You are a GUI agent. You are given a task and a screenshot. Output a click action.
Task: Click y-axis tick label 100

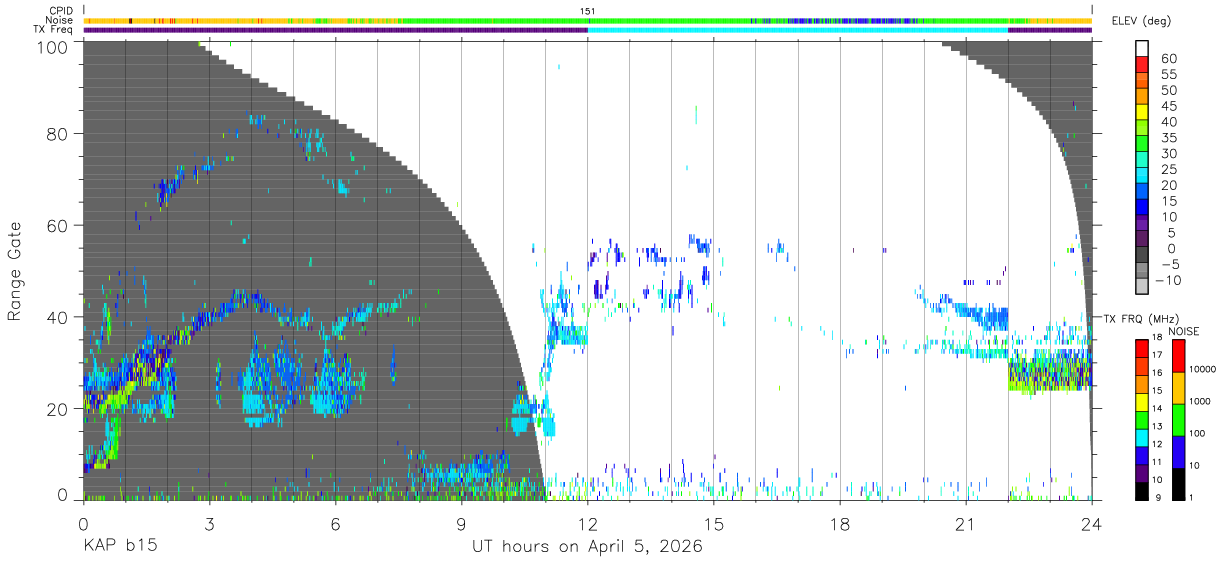(x=54, y=47)
